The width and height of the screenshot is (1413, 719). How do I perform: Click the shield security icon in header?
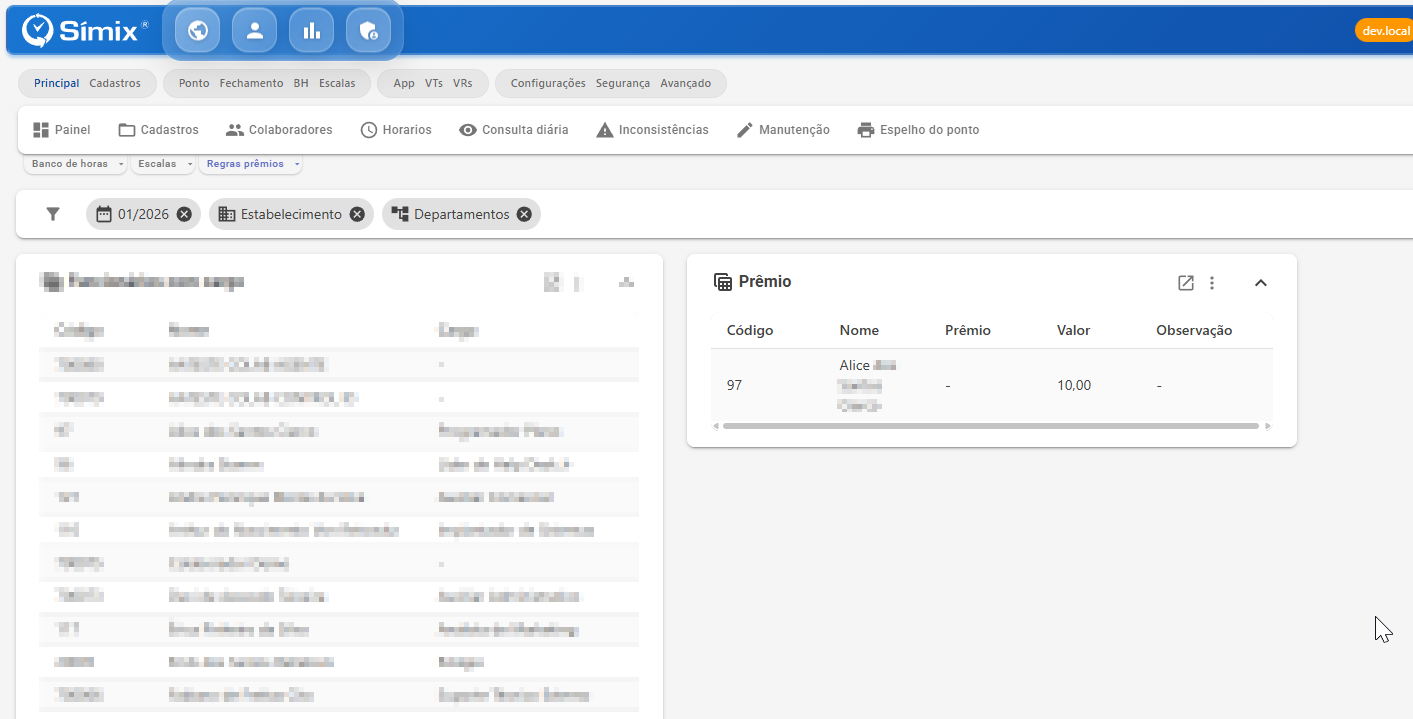(368, 31)
